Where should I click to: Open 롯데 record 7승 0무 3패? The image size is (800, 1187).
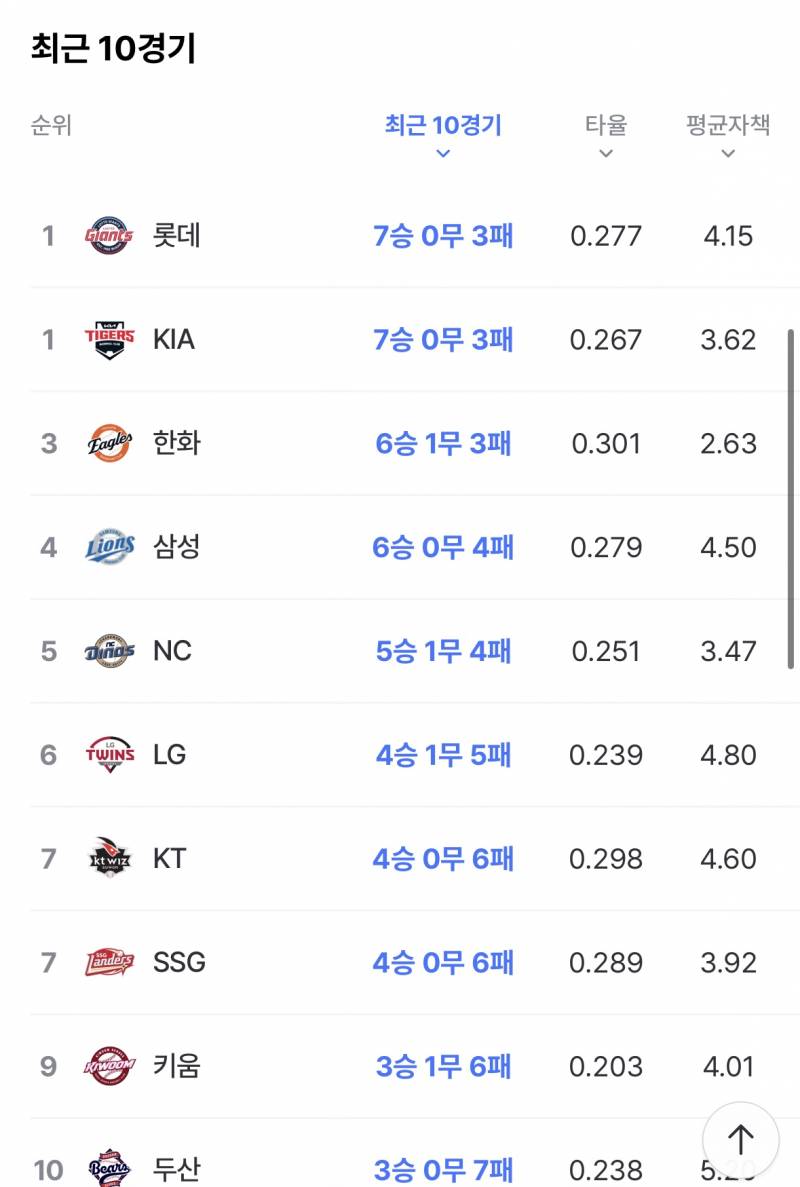(x=444, y=235)
